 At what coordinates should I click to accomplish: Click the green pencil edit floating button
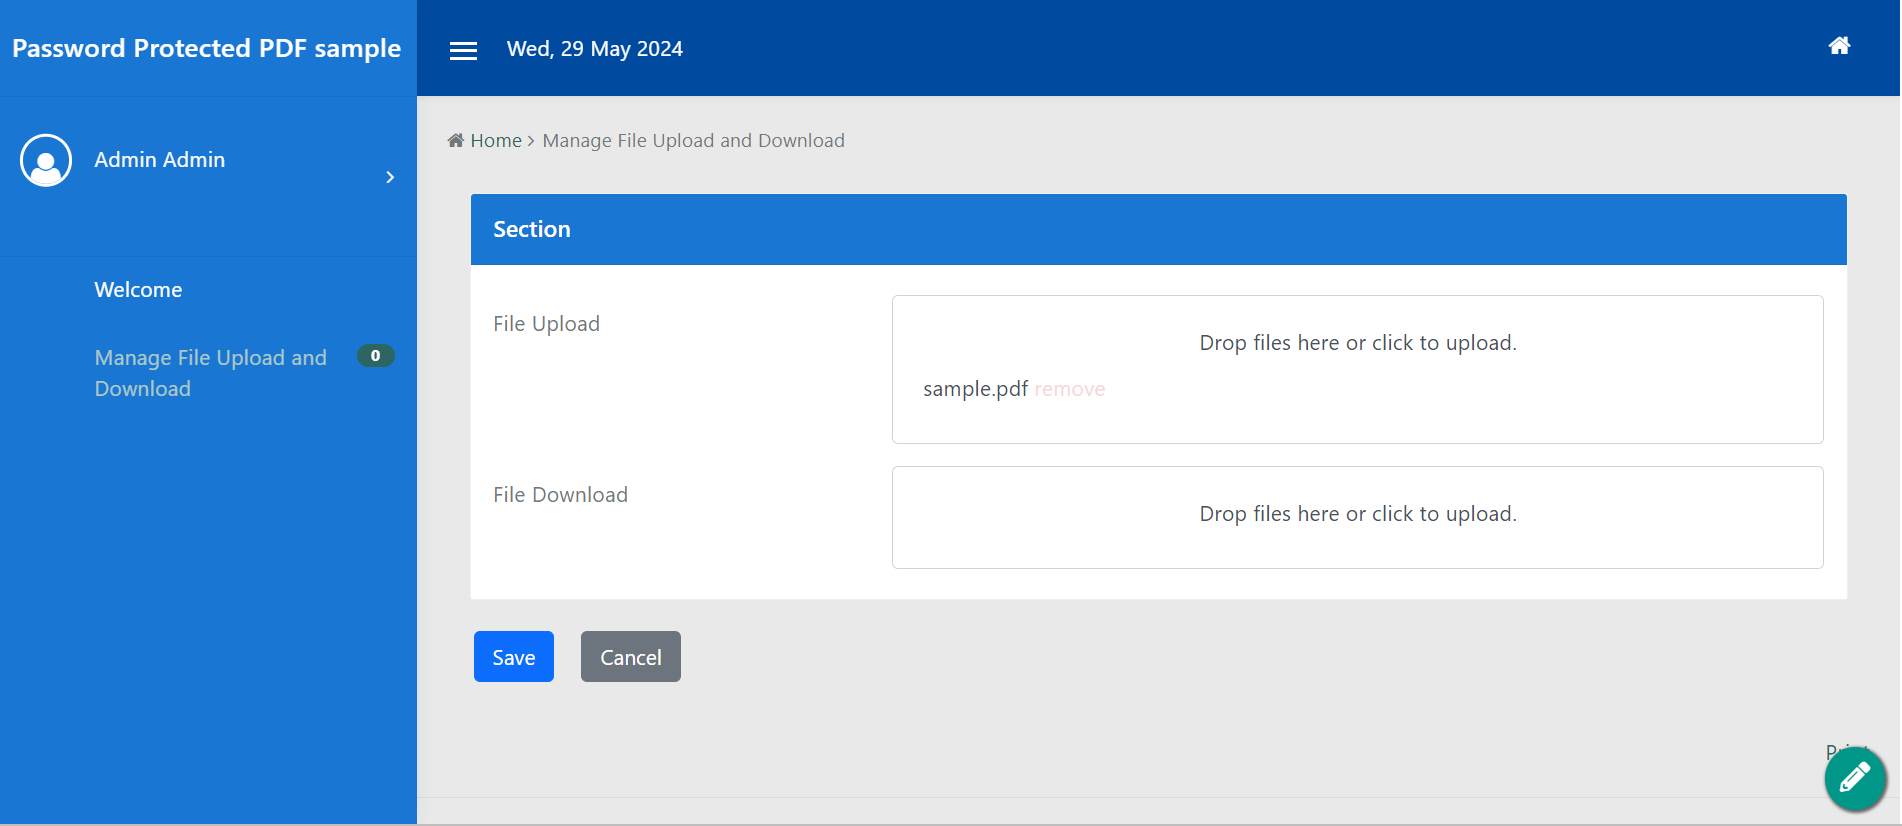coord(1855,778)
